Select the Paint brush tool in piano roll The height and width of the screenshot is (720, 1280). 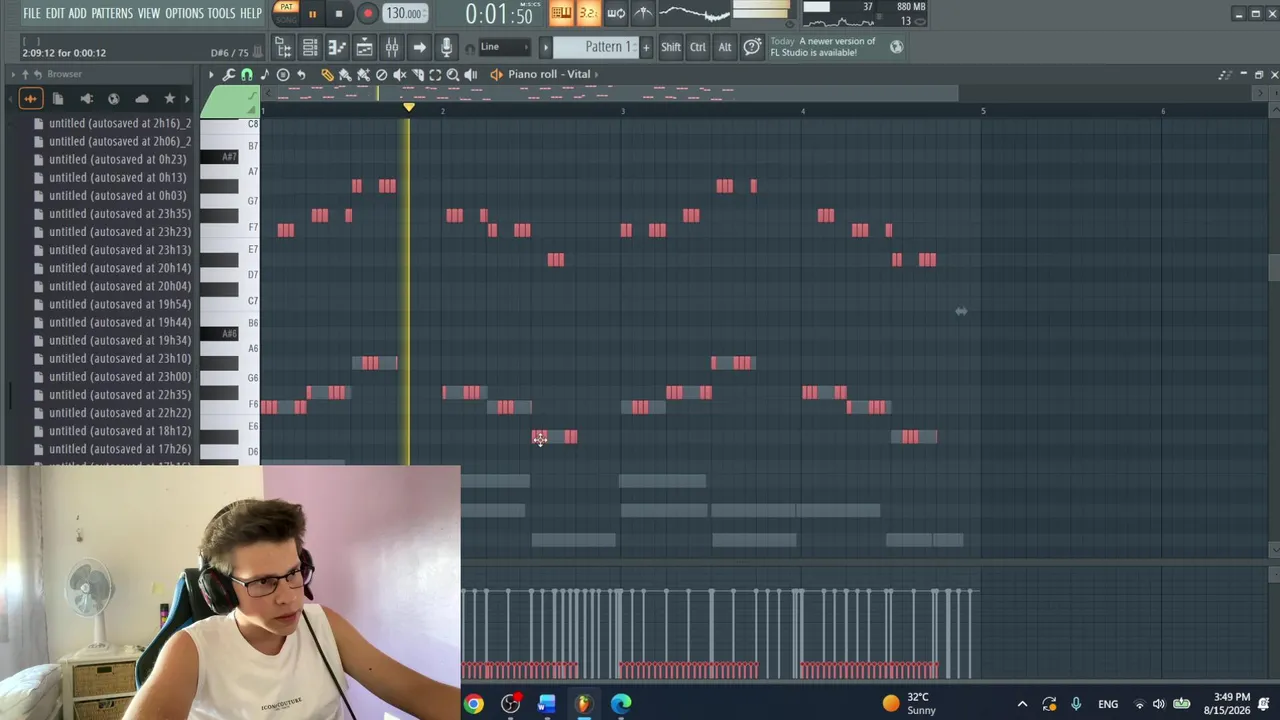coord(345,74)
